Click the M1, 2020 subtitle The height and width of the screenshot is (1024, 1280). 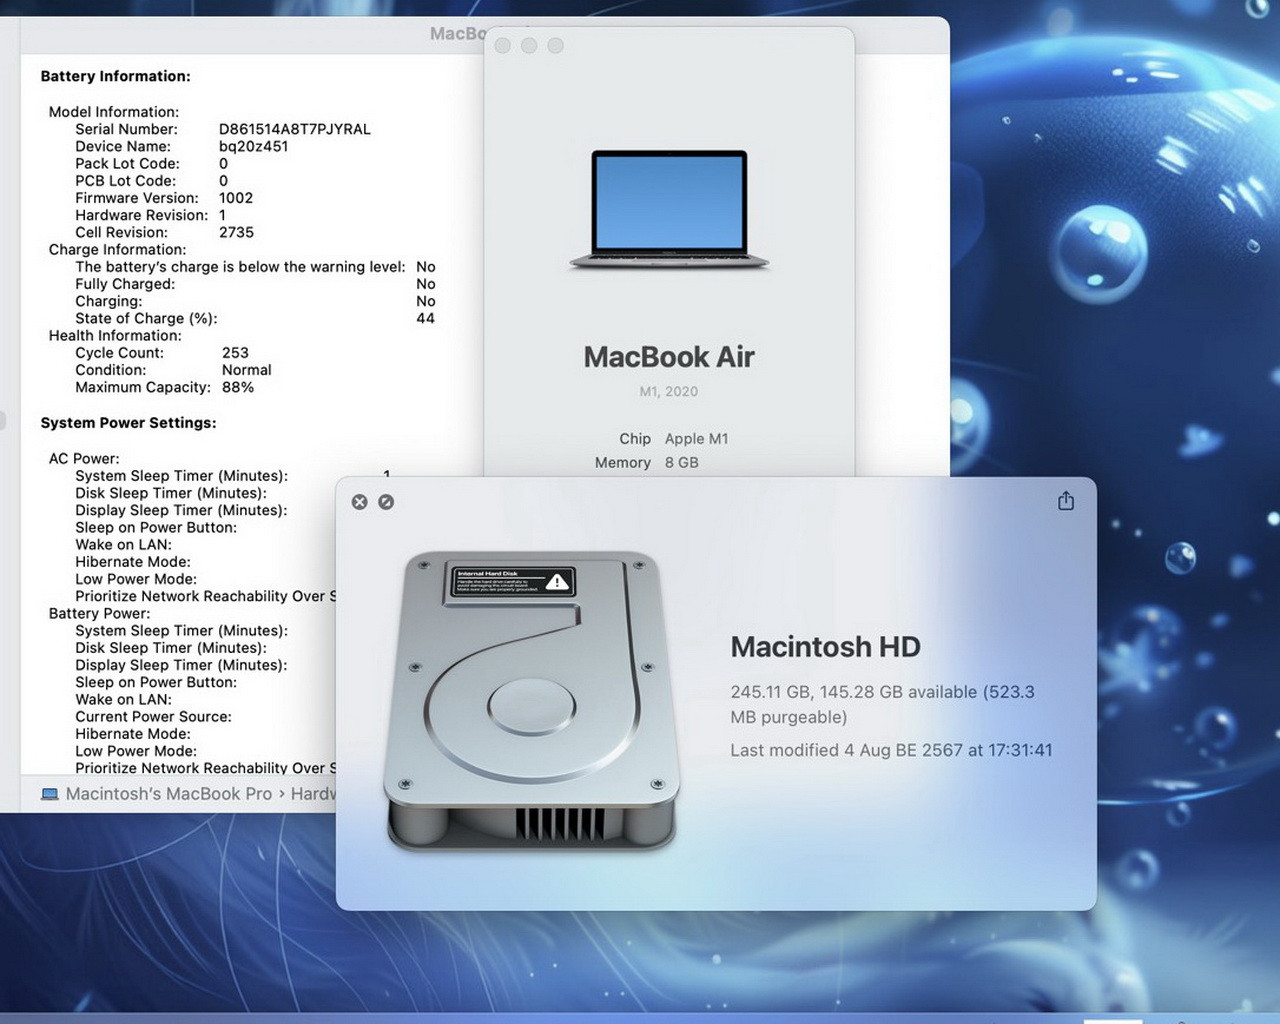pos(669,391)
